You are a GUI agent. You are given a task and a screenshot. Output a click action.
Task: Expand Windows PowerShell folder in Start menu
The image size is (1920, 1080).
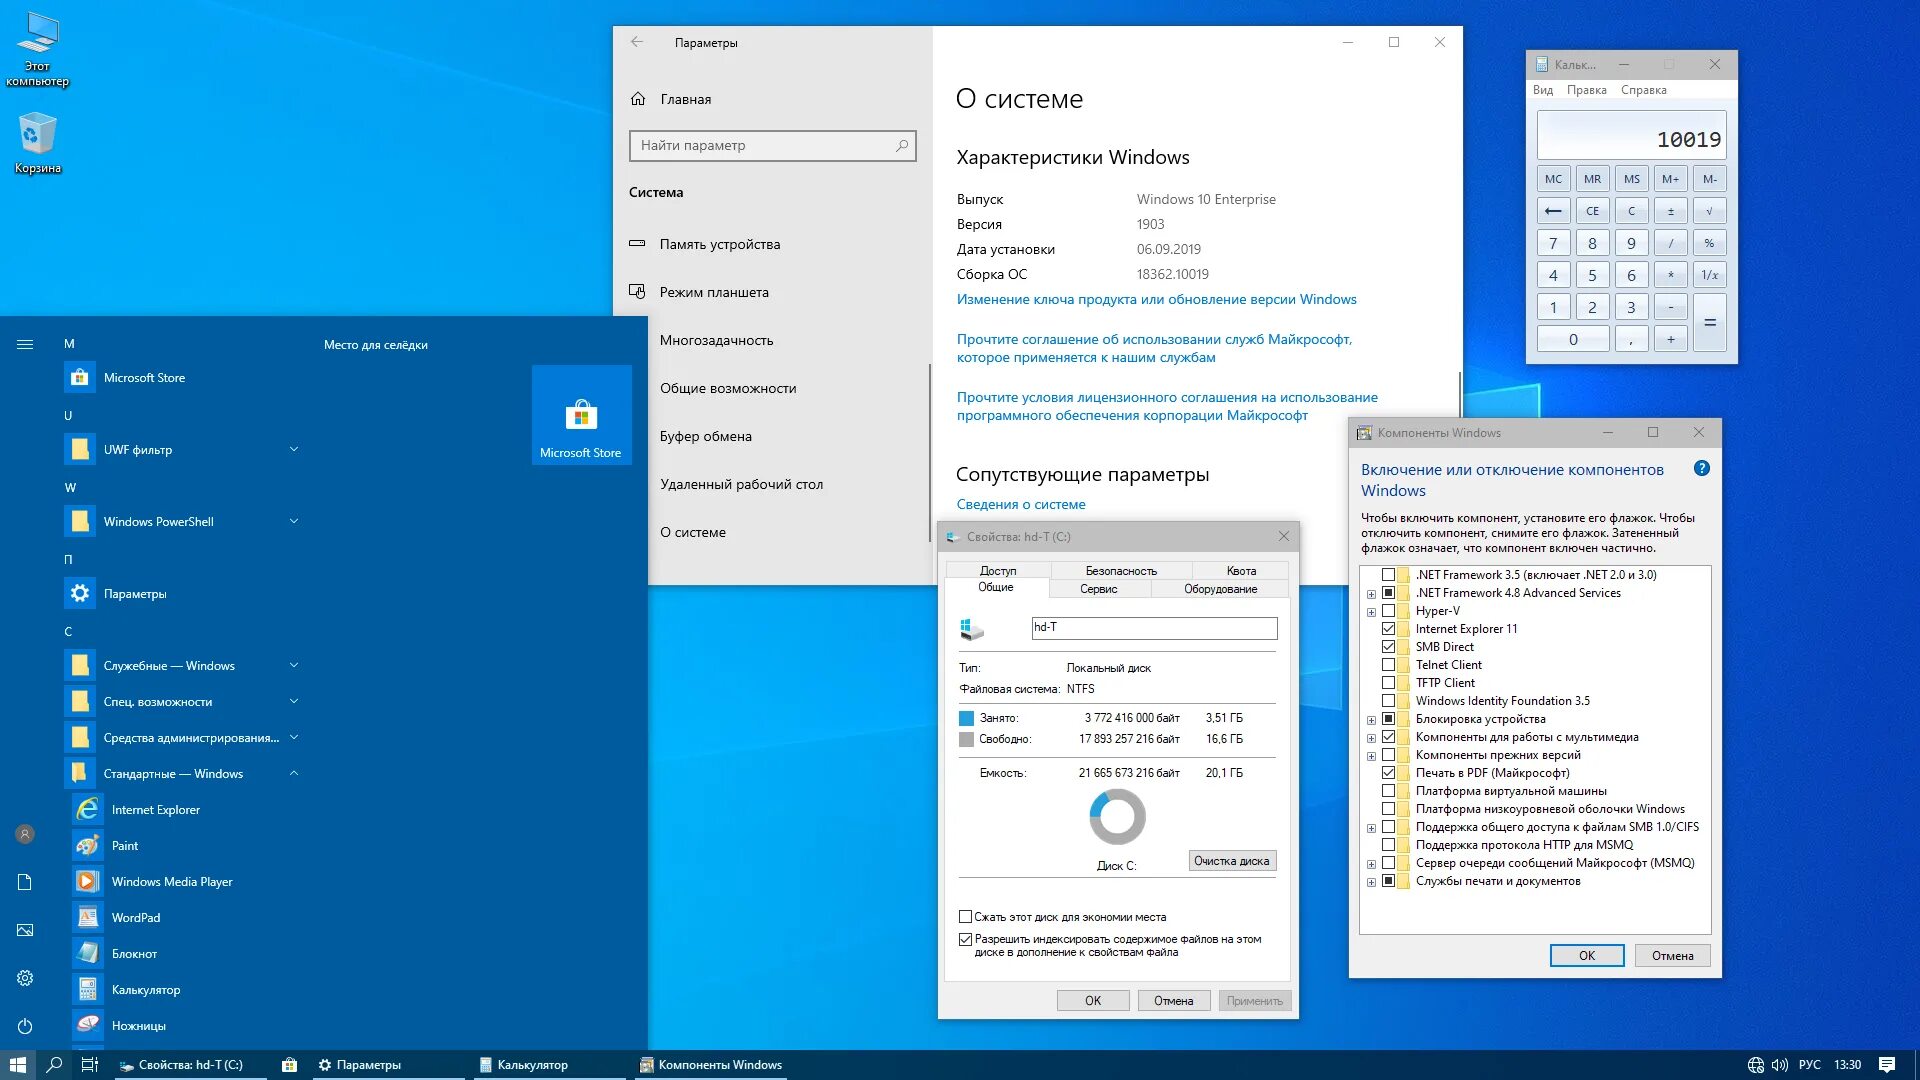(294, 521)
